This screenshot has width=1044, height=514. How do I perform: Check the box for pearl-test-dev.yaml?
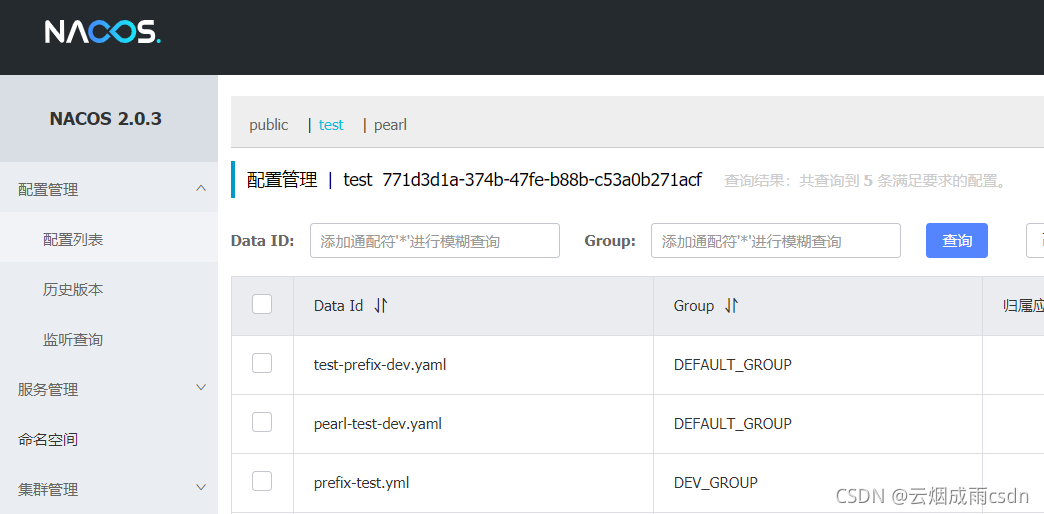pos(262,422)
